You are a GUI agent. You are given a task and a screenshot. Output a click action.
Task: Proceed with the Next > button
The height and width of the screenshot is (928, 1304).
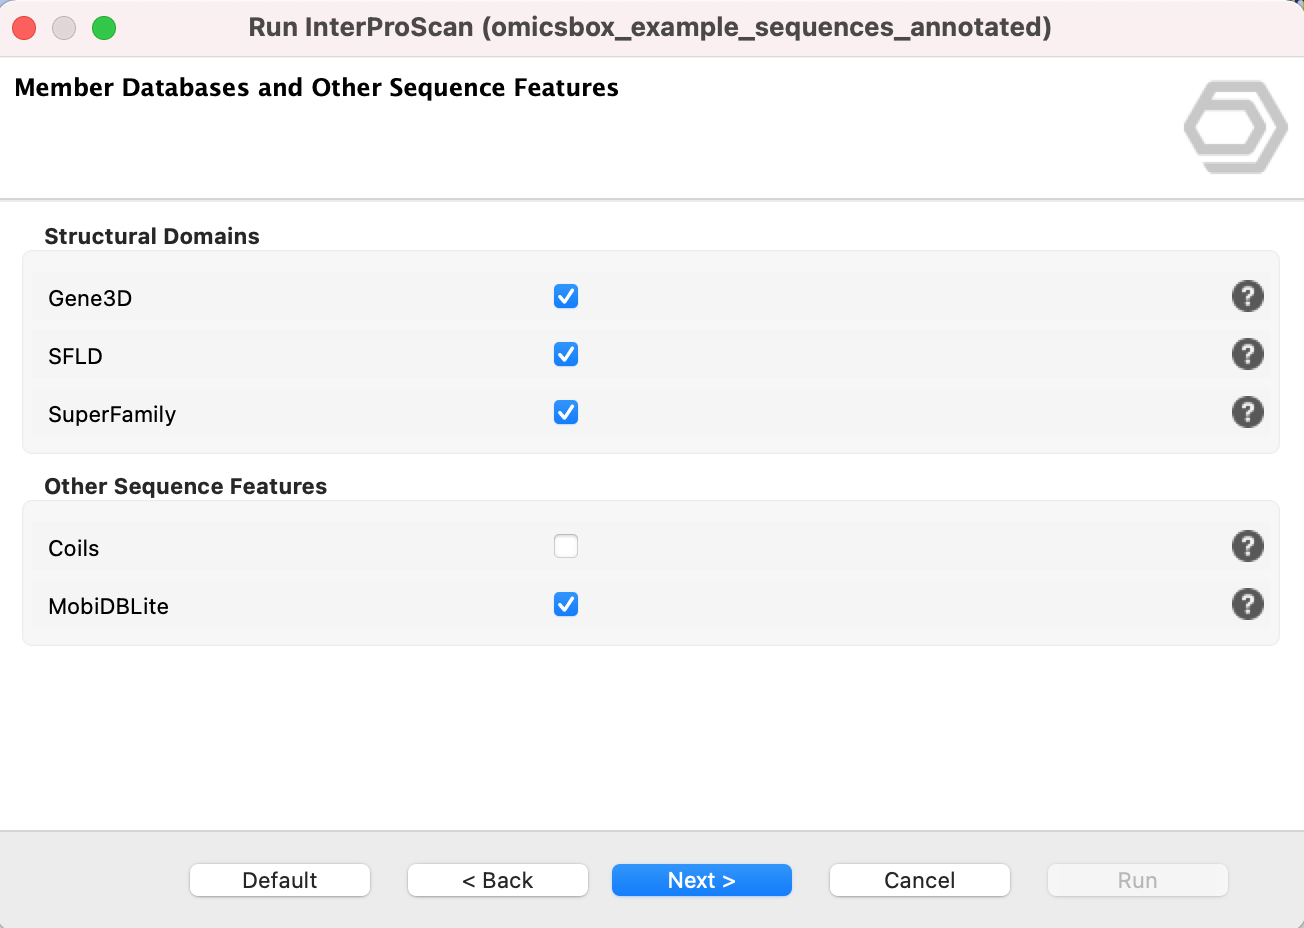click(701, 880)
